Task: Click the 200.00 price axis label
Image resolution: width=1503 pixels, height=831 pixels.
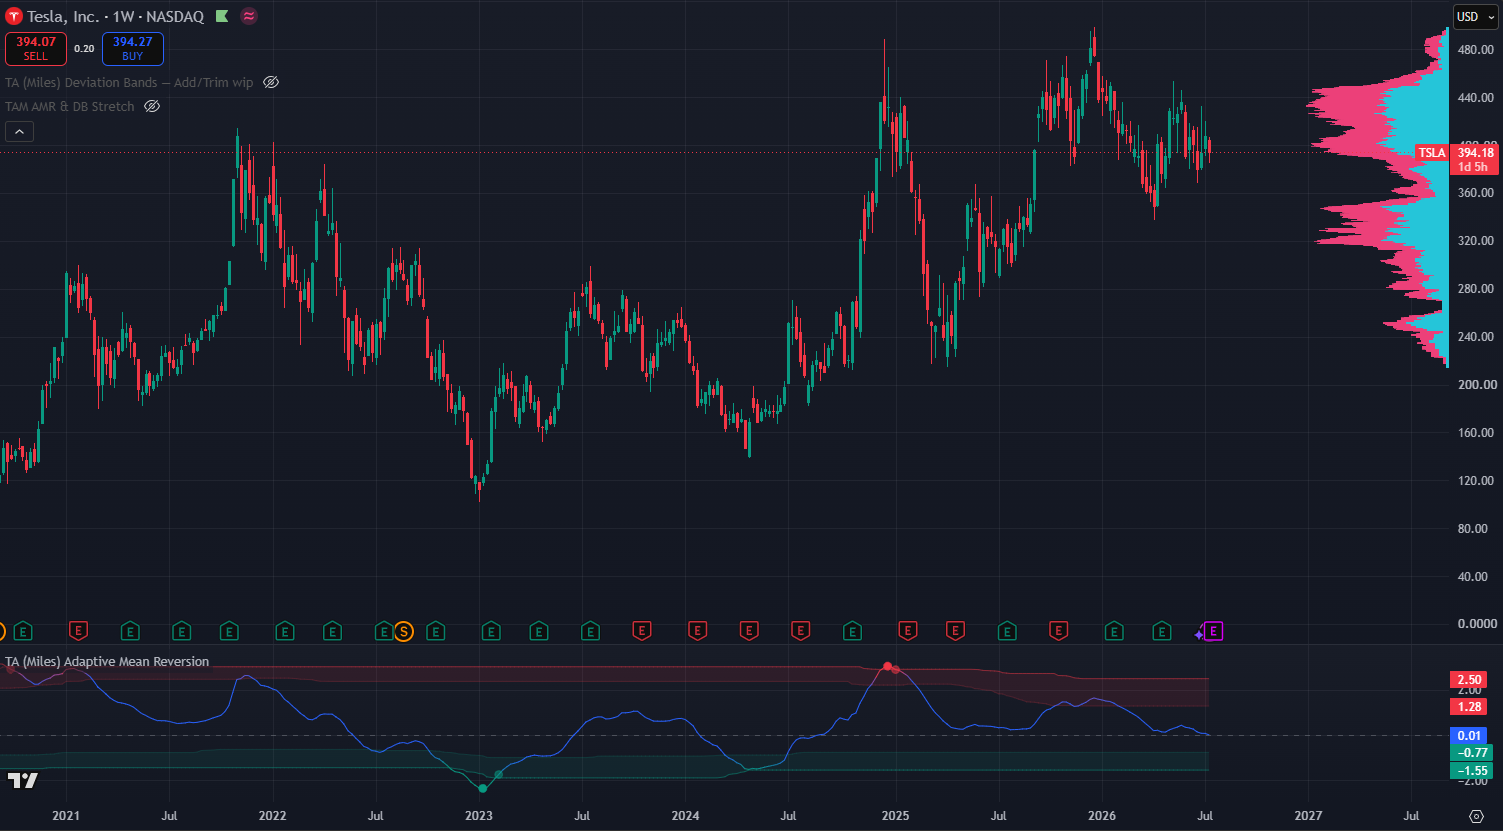Action: [1476, 385]
